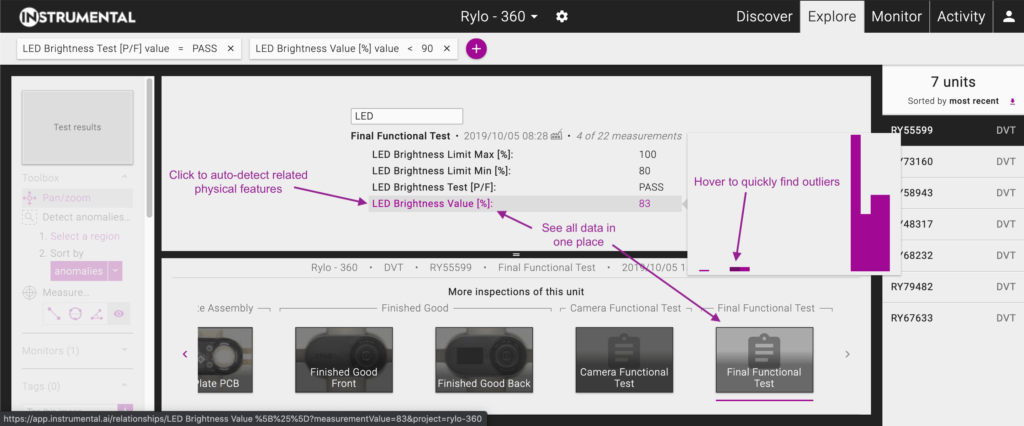Toggle measurement visibility eye icon
The width and height of the screenshot is (1024, 426).
coord(119,314)
